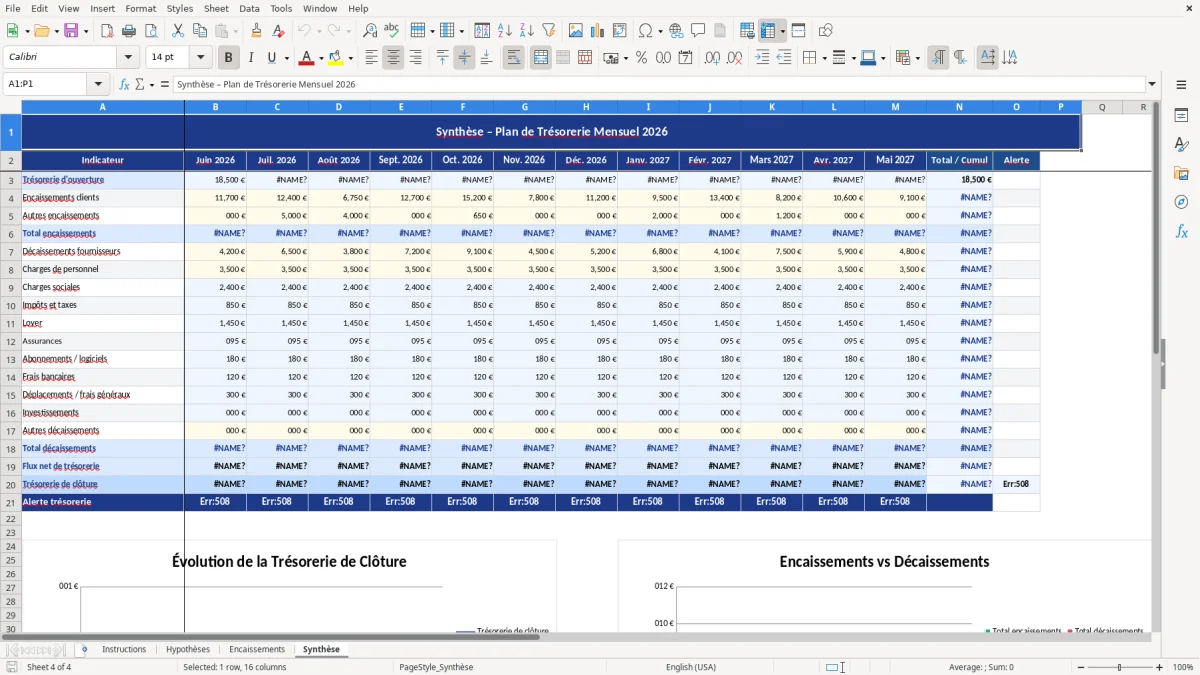This screenshot has height=675, width=1200.
Task: Toggle Freeze Rows and Columns
Action: (768, 31)
